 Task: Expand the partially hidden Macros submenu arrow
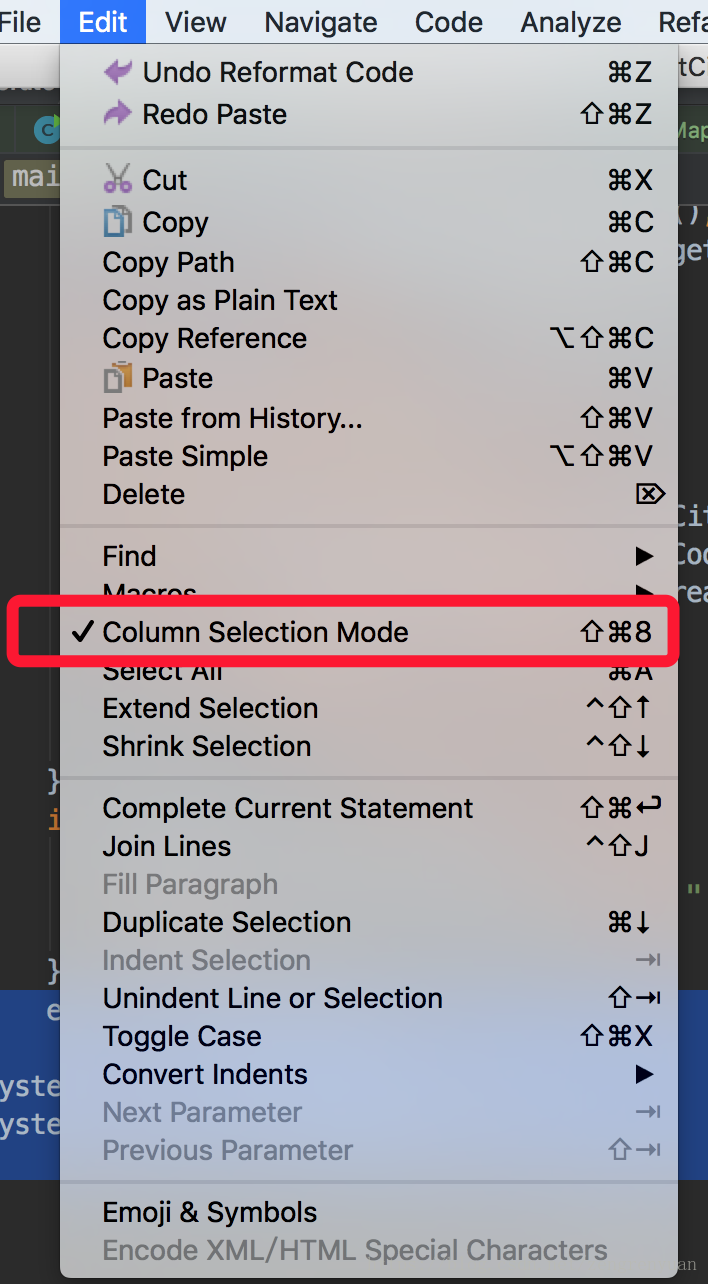click(x=644, y=590)
